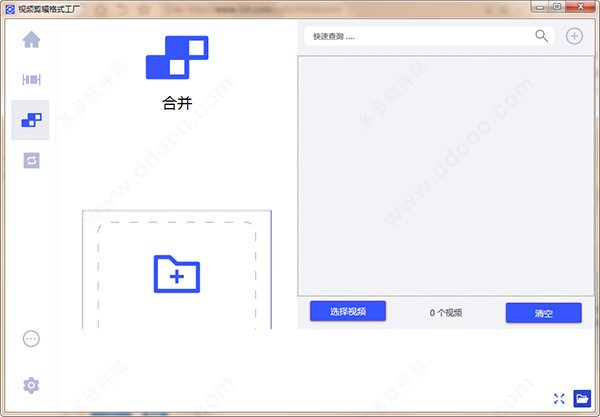Go to the Home page icon

click(31, 39)
